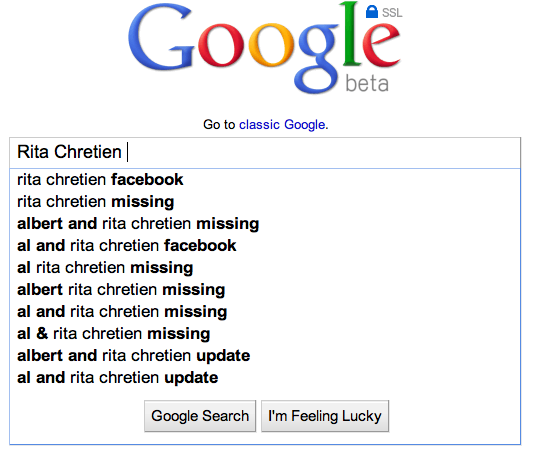Focus the Rita Chretien search field
This screenshot has height=457, width=533.
click(265, 152)
